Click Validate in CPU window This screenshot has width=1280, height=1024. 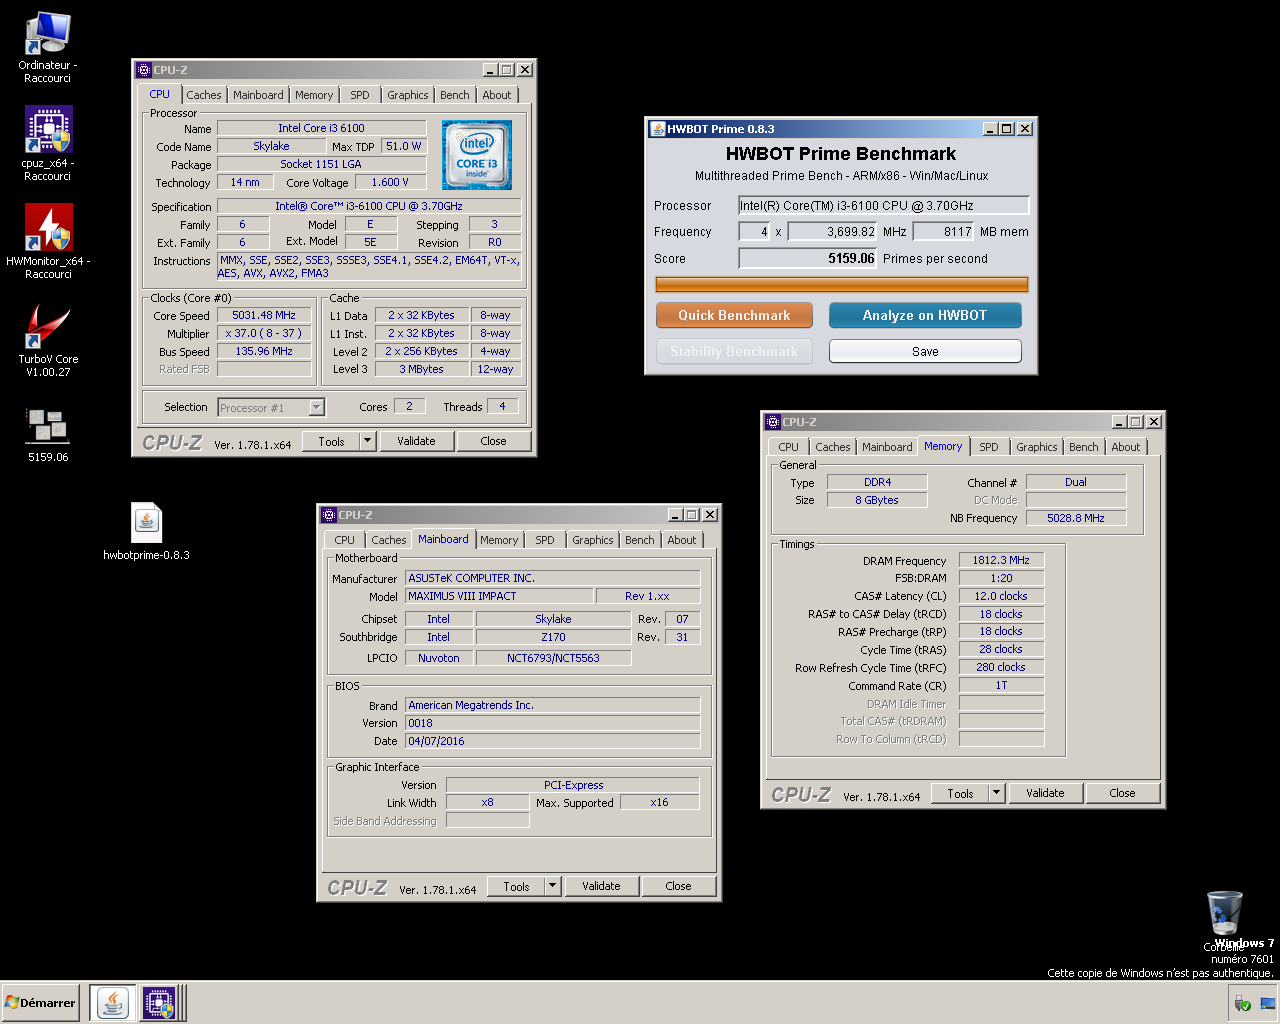(416, 441)
